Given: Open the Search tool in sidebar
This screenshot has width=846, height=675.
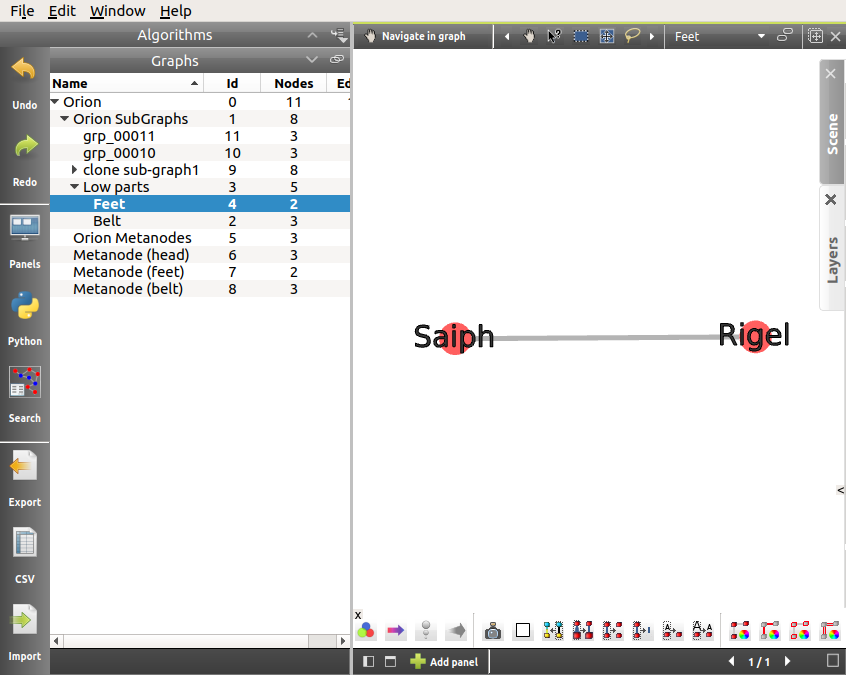Looking at the screenshot, I should 24,384.
